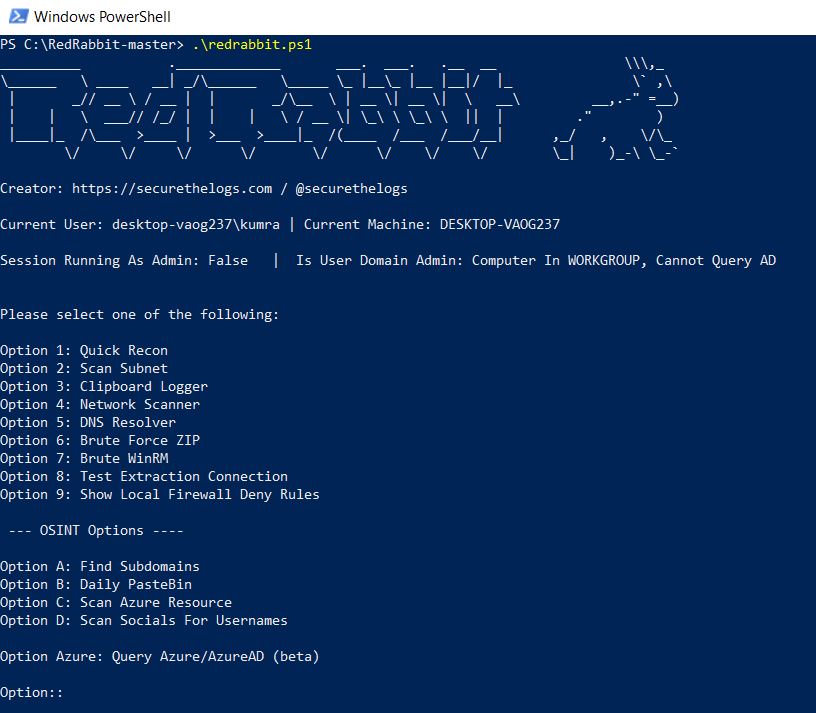Click the --- OSINT Options ---- heading
The image size is (816, 713).
(x=96, y=530)
